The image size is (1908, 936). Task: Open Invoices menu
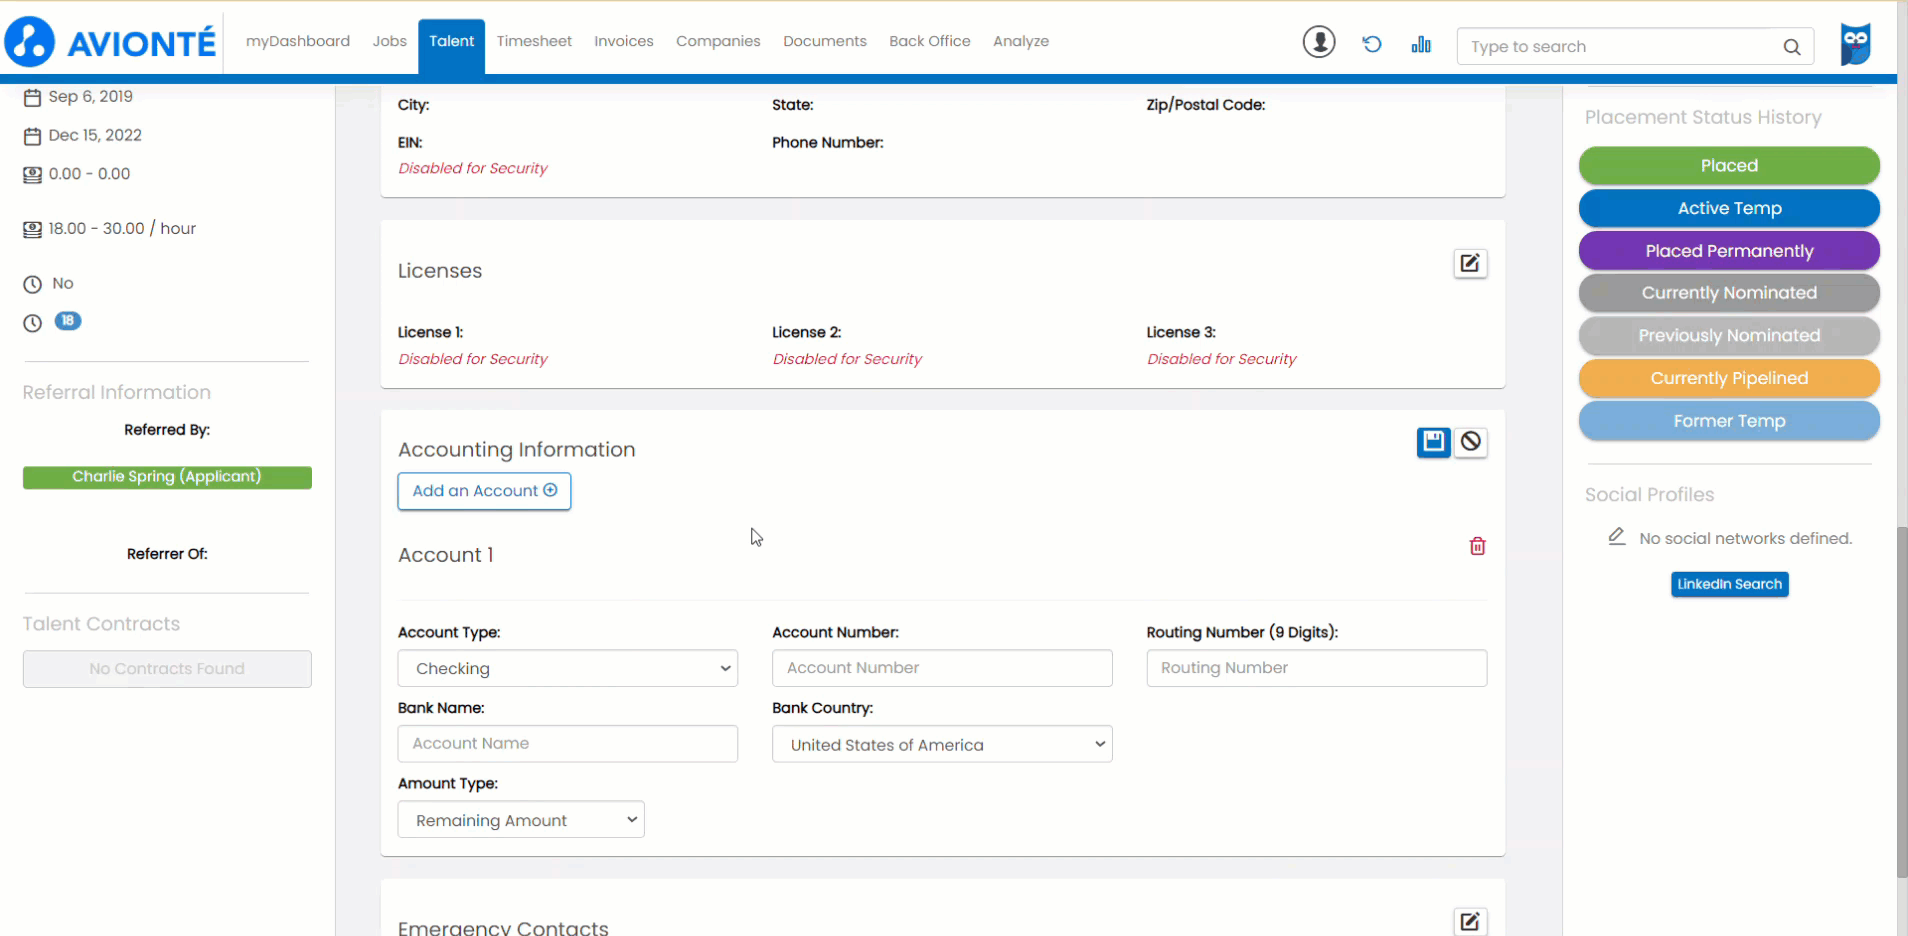pyautogui.click(x=624, y=41)
